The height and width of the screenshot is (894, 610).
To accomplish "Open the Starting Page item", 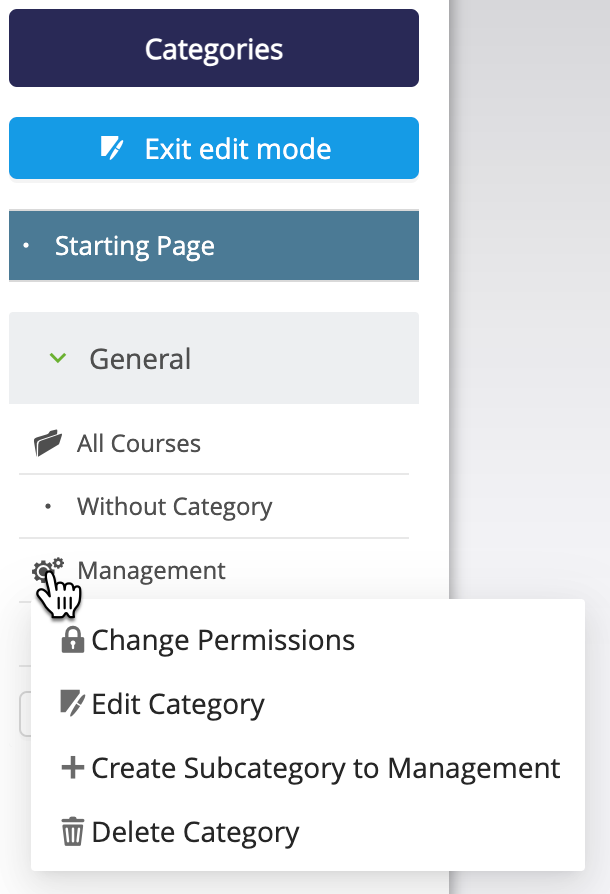I will click(135, 247).
